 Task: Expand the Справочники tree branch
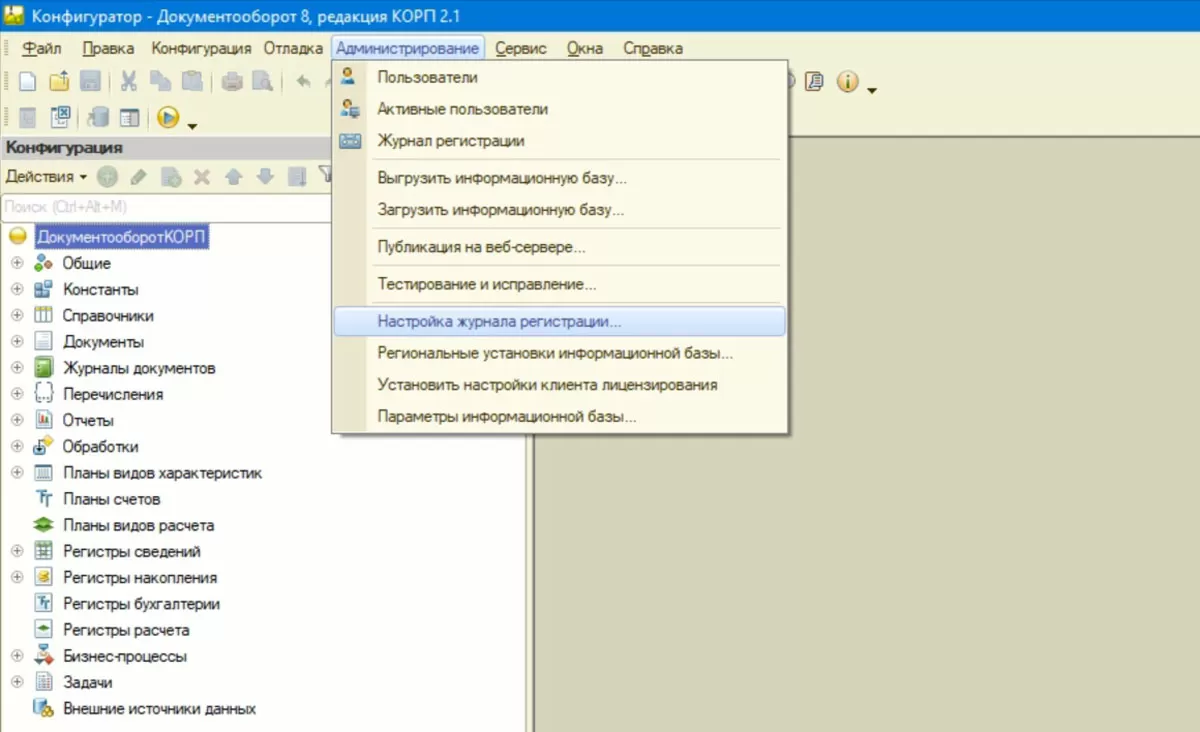point(16,316)
